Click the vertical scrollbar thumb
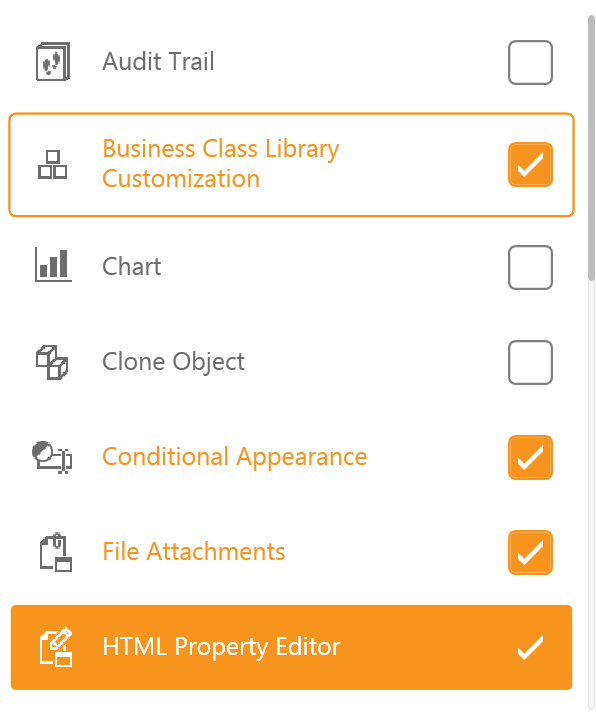This screenshot has height=723, width=596. pyautogui.click(x=591, y=148)
